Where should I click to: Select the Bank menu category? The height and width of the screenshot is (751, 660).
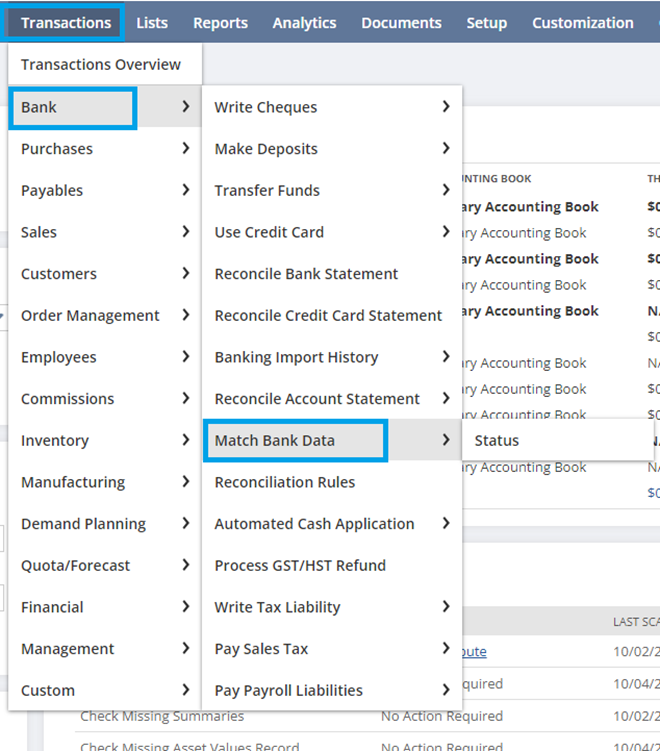(72, 107)
